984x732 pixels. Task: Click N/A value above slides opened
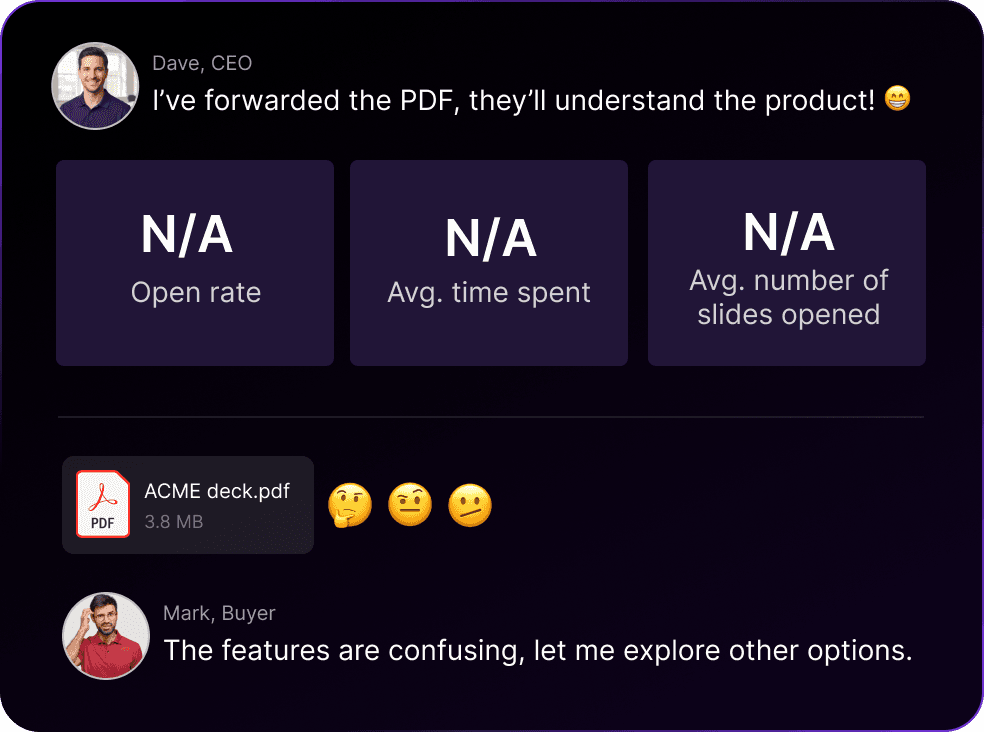pos(789,232)
